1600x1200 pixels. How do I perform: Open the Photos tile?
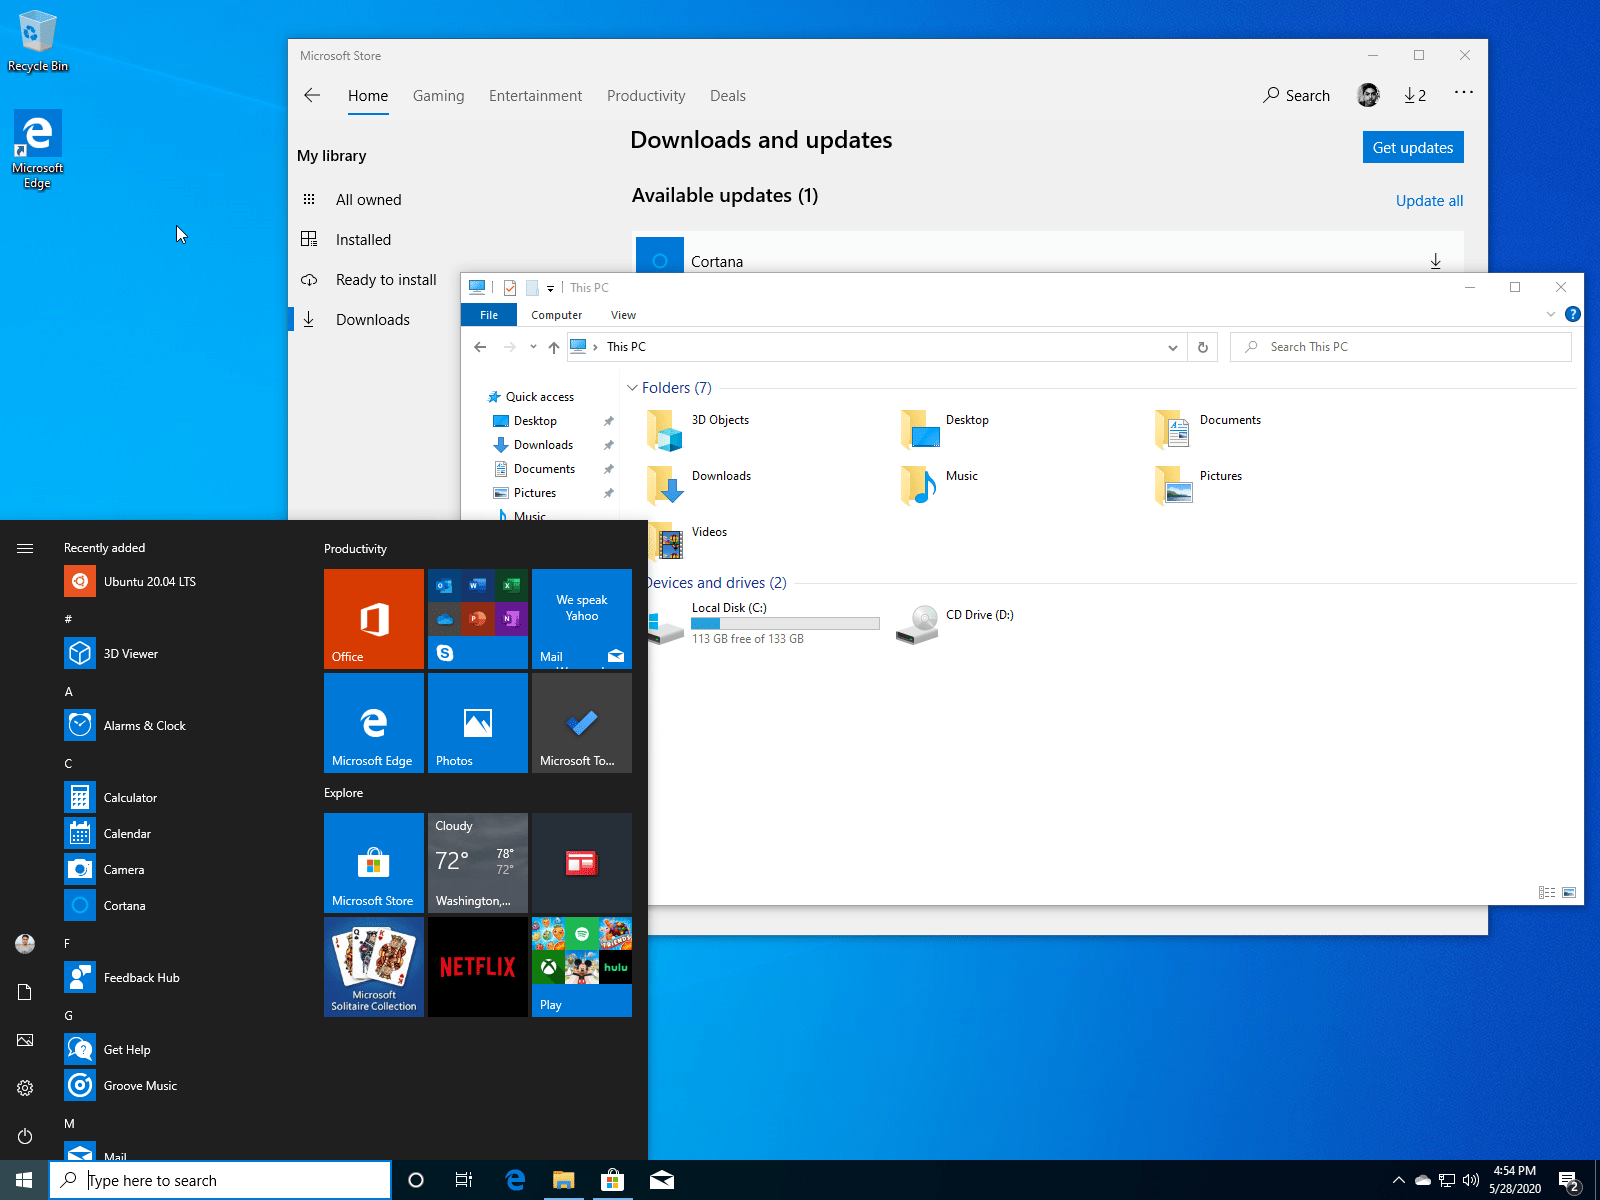click(478, 723)
